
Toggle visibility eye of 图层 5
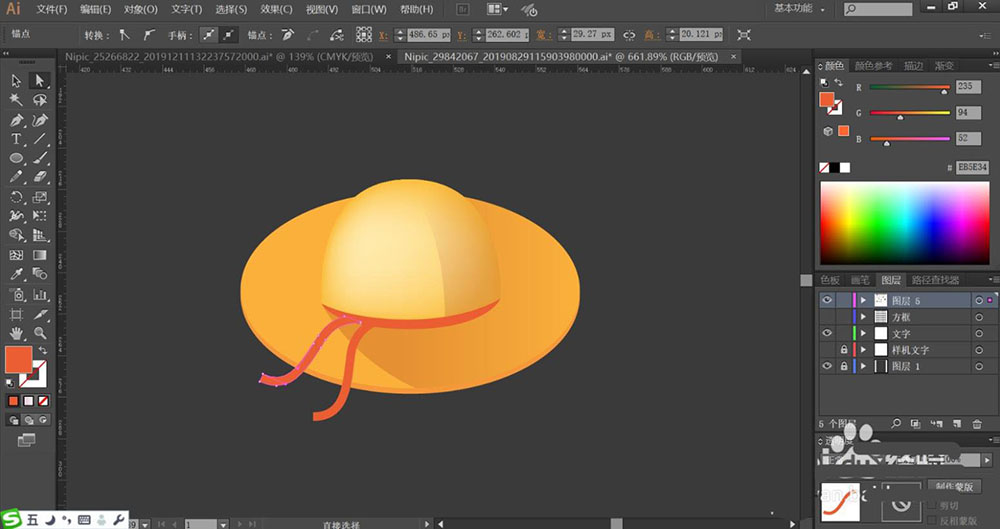[827, 300]
